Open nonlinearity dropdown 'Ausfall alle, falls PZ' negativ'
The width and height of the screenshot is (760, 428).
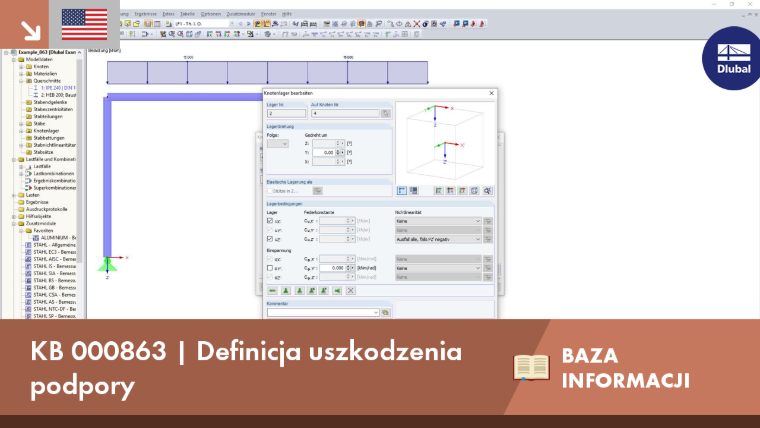click(438, 239)
